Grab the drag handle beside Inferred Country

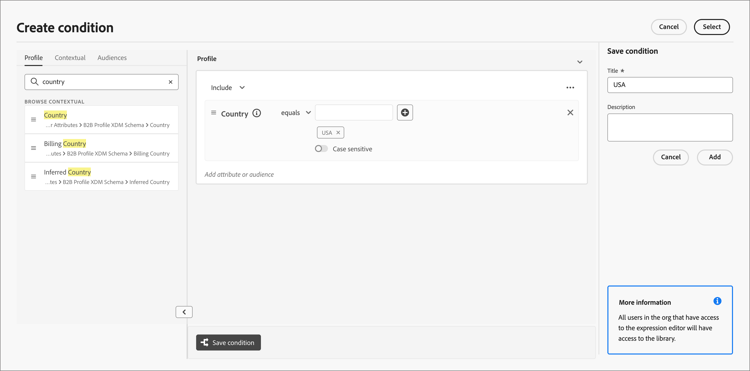[x=33, y=176]
